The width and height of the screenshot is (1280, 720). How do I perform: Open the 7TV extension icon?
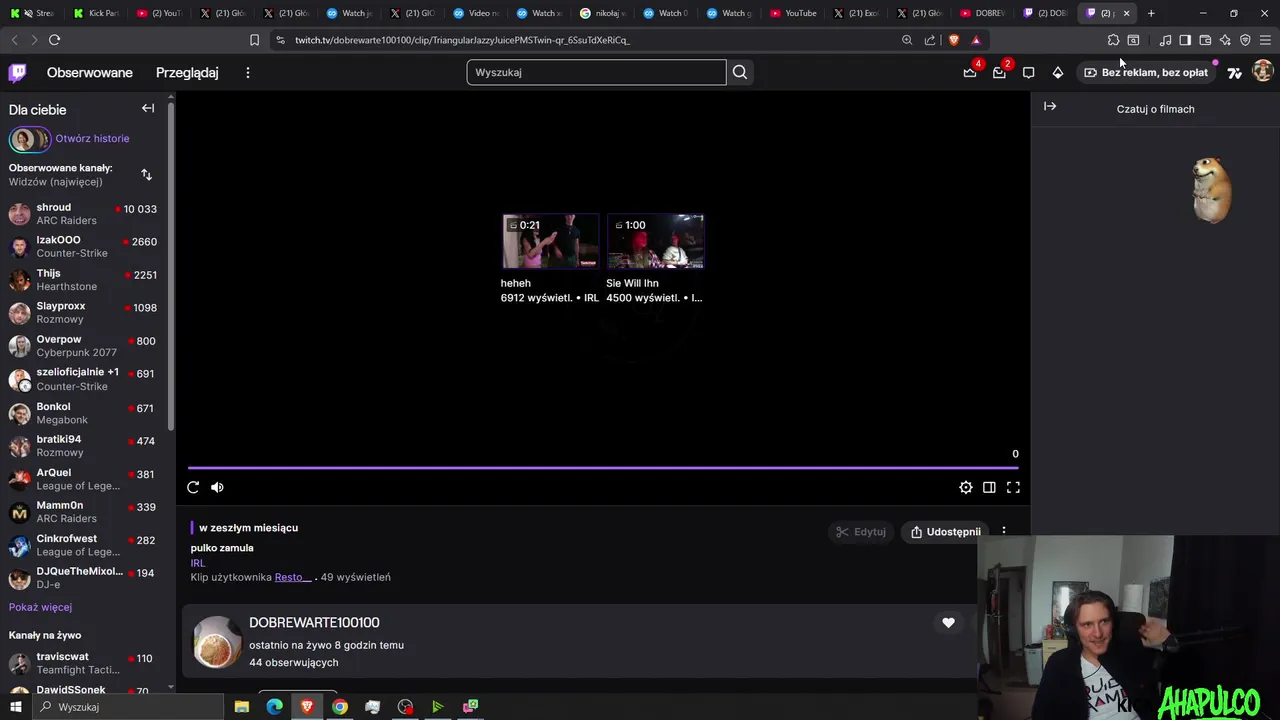click(1235, 72)
